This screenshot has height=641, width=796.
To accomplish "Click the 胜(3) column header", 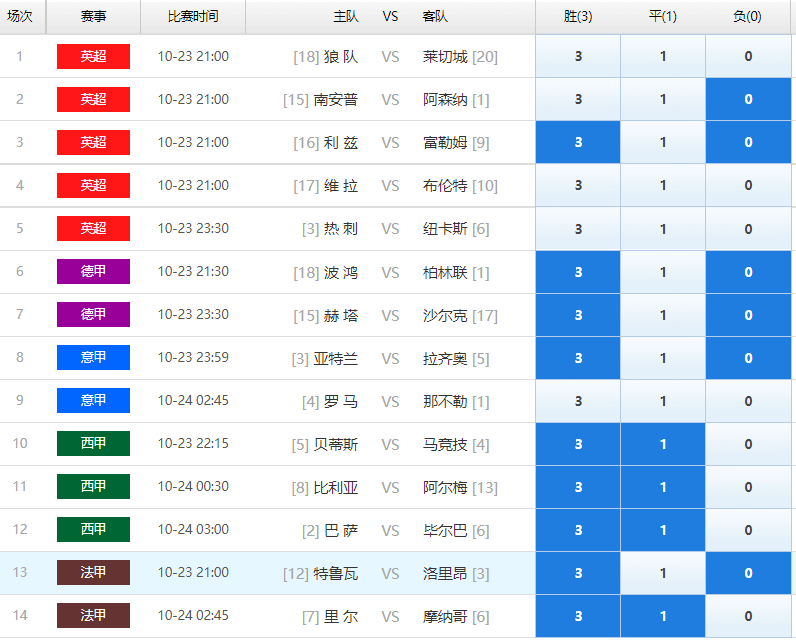I will point(578,17).
